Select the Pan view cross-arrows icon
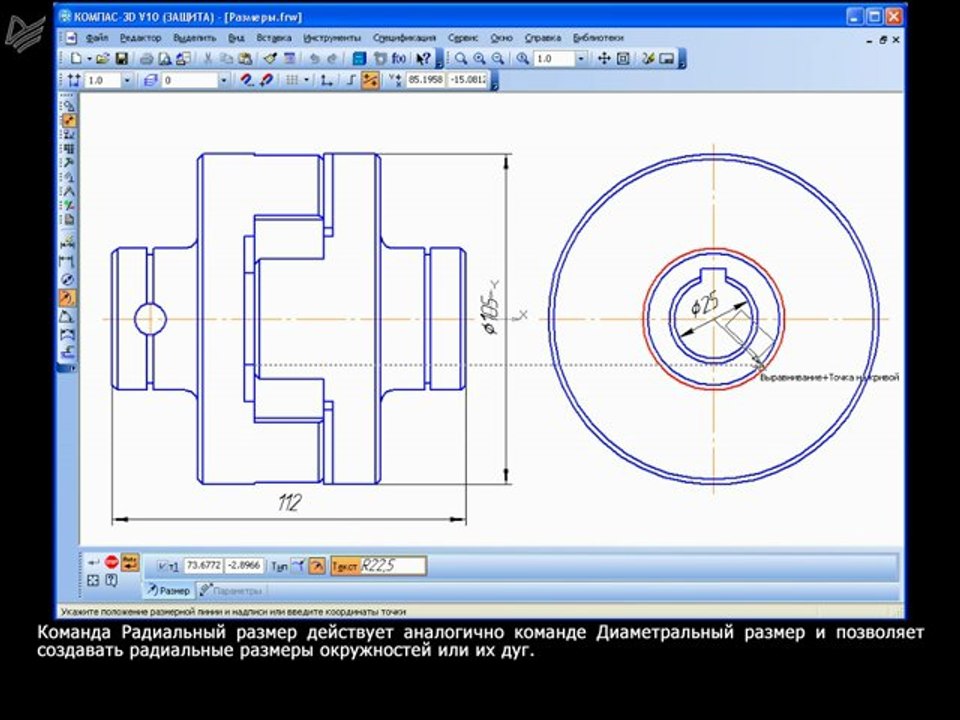The image size is (960, 720). (604, 59)
